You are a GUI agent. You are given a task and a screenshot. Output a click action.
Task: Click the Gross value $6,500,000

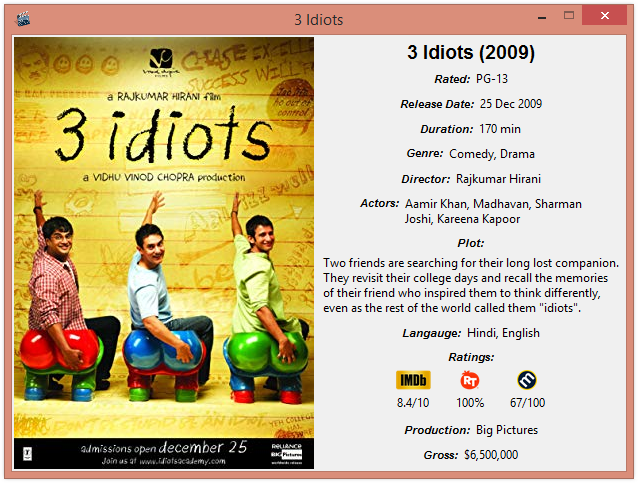(x=491, y=455)
